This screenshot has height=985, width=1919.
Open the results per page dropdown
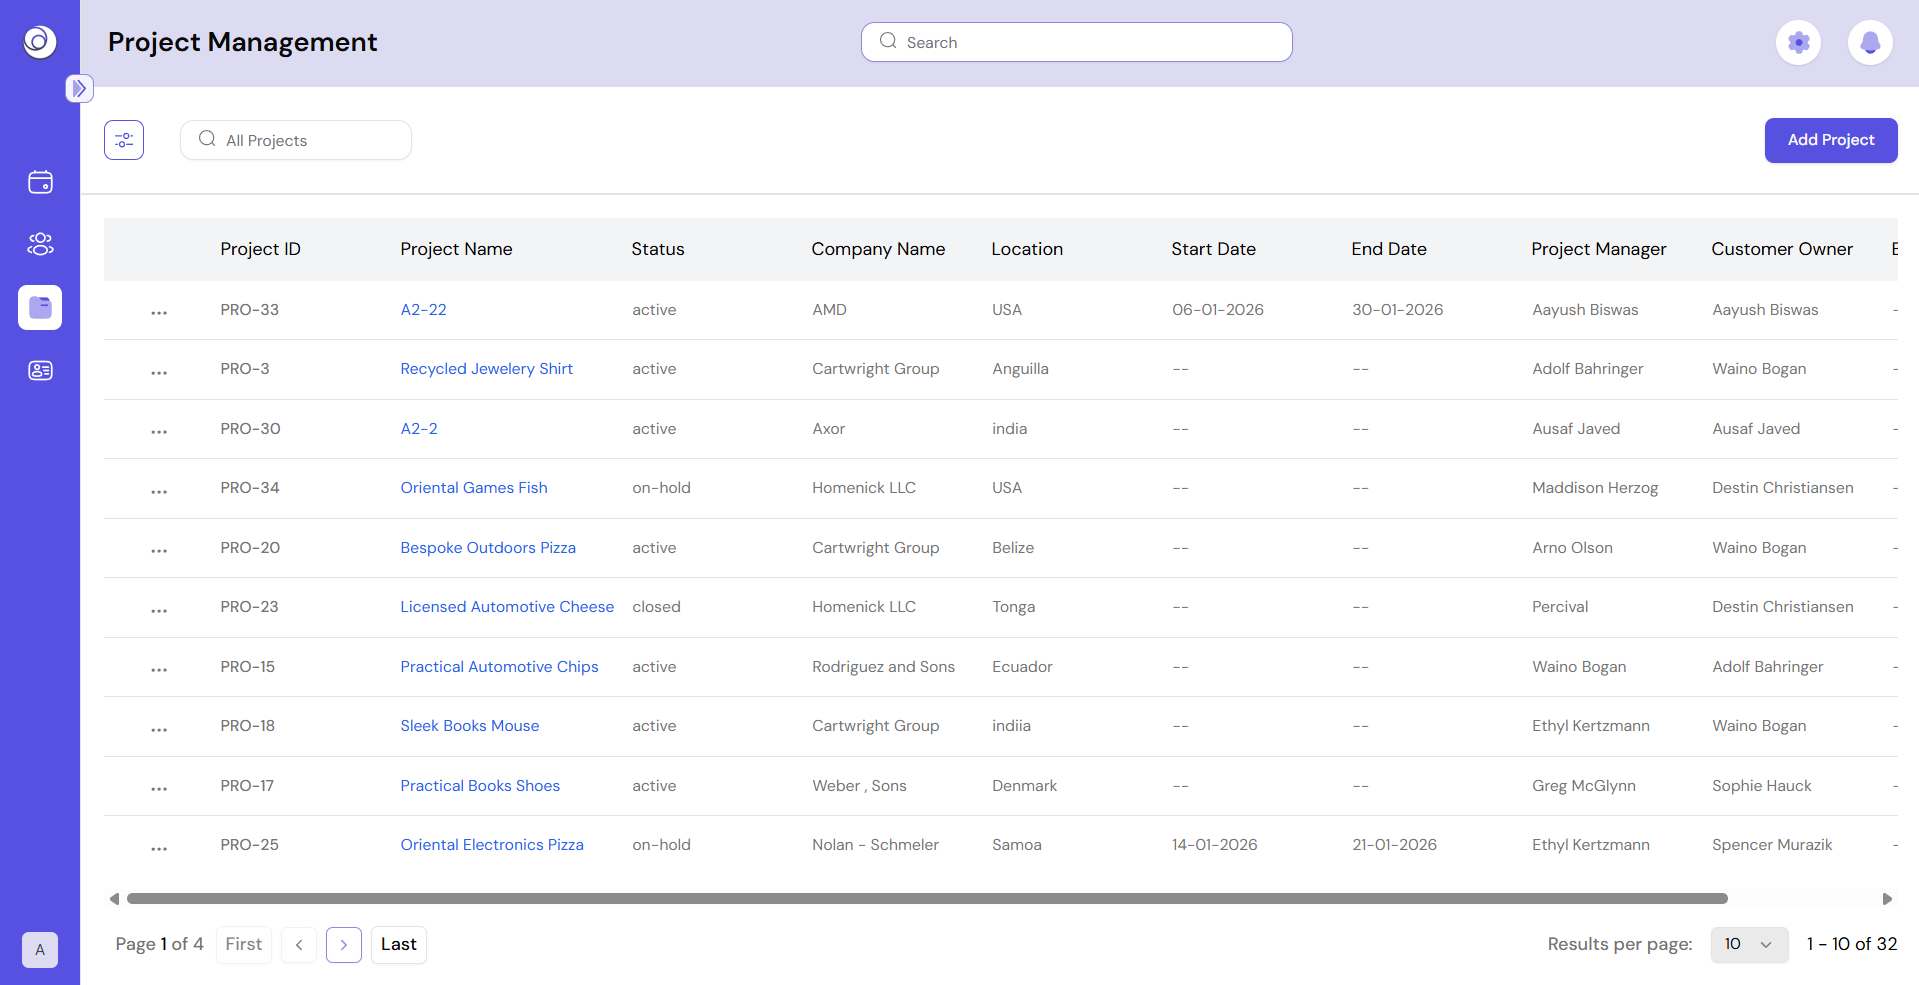(x=1749, y=944)
